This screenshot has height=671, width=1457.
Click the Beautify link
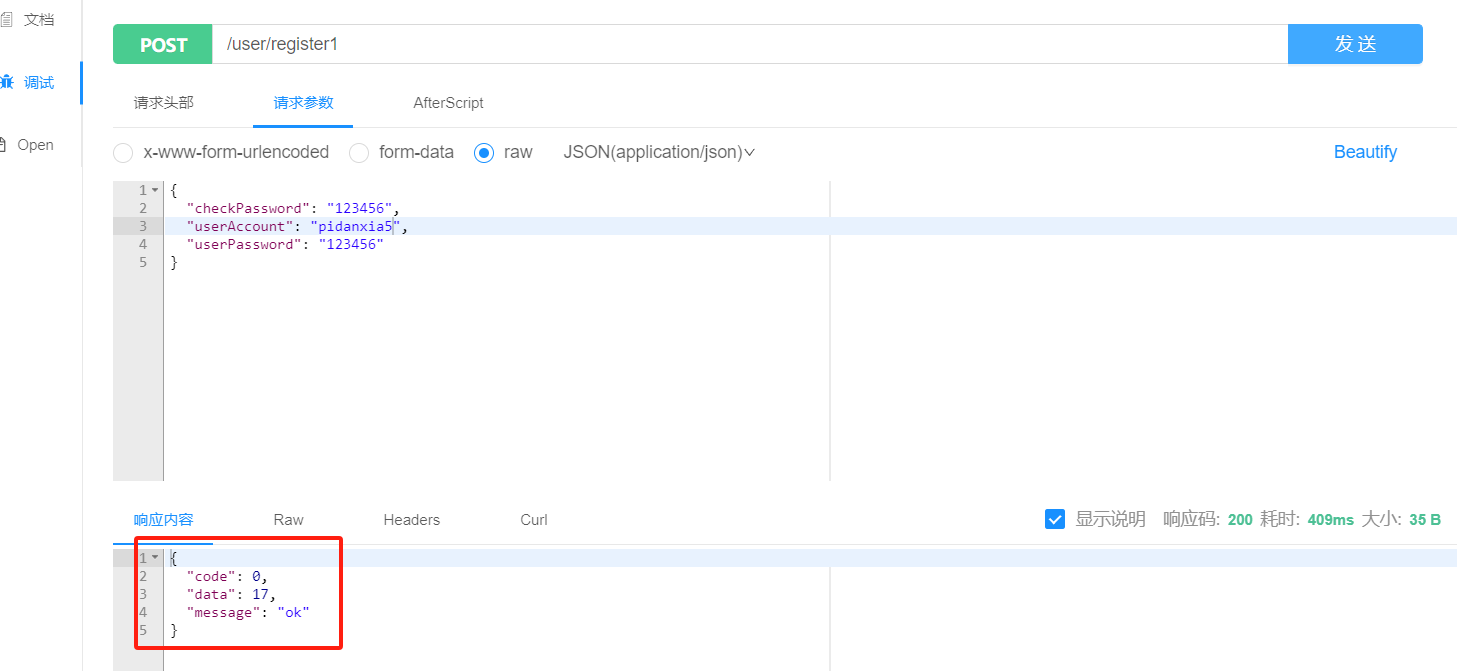coord(1365,152)
